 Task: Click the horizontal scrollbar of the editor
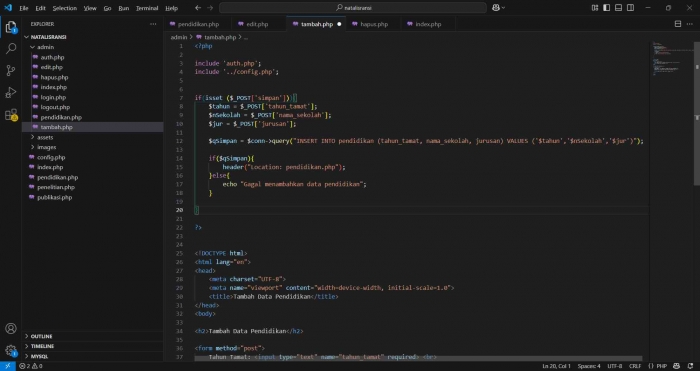tap(418, 358)
